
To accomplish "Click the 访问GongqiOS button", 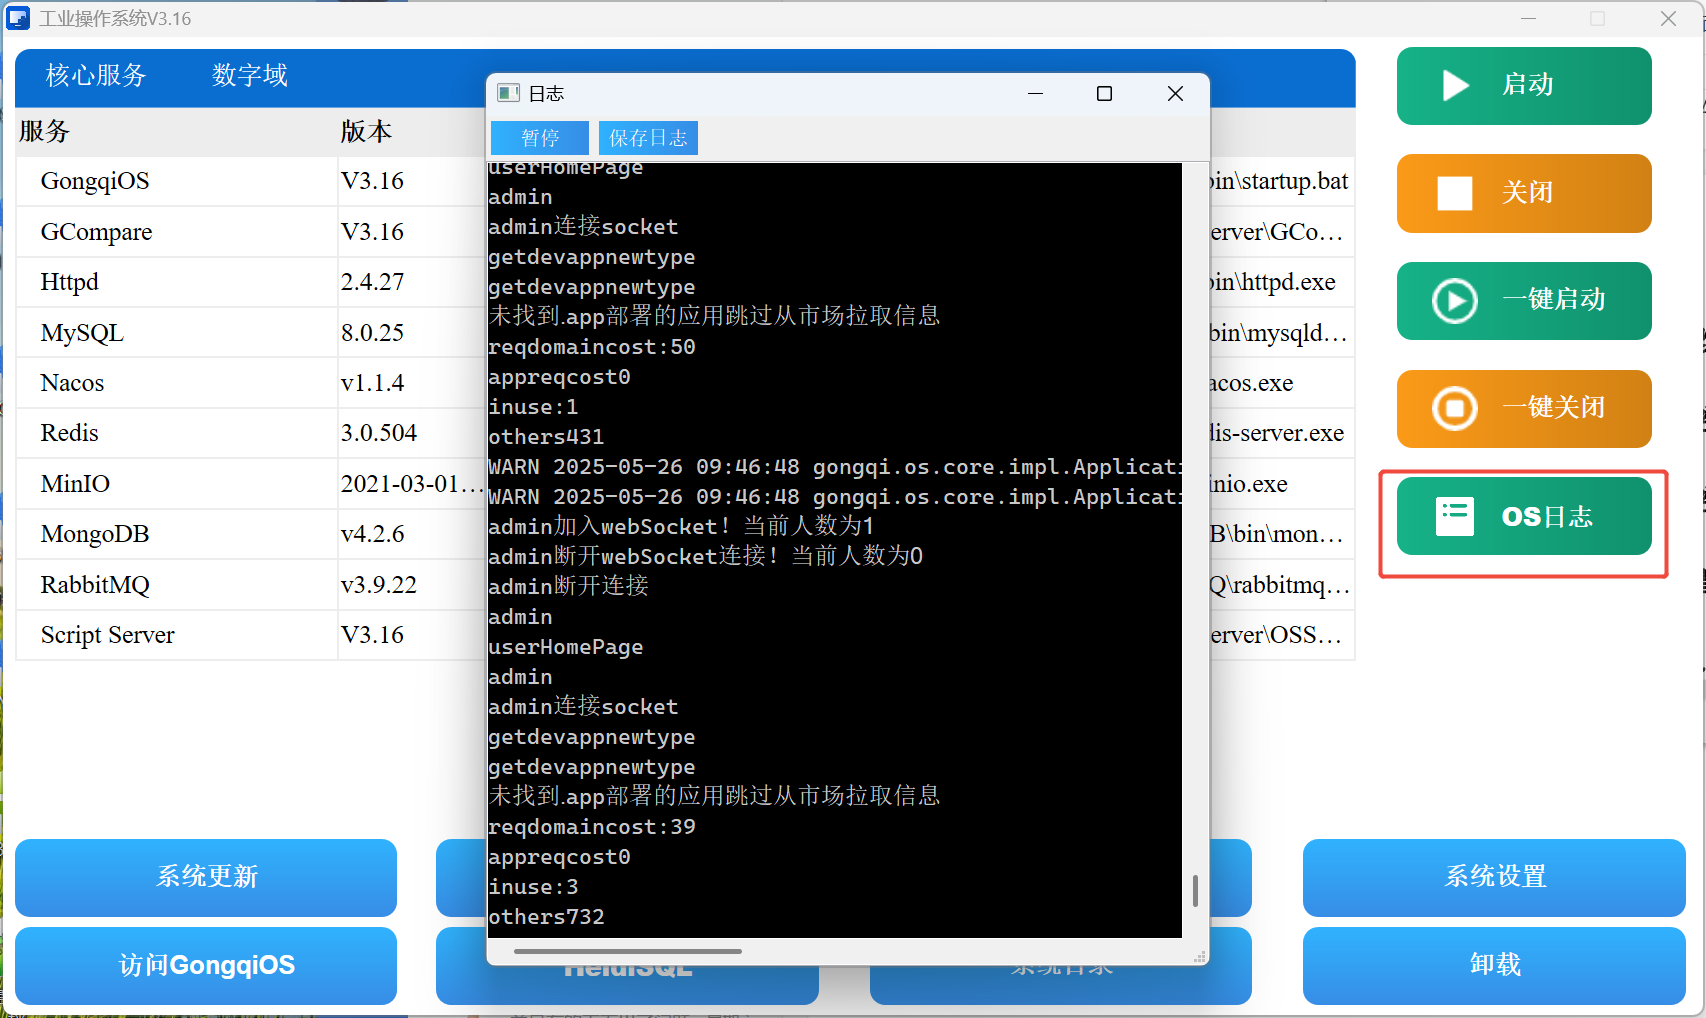I will point(206,965).
